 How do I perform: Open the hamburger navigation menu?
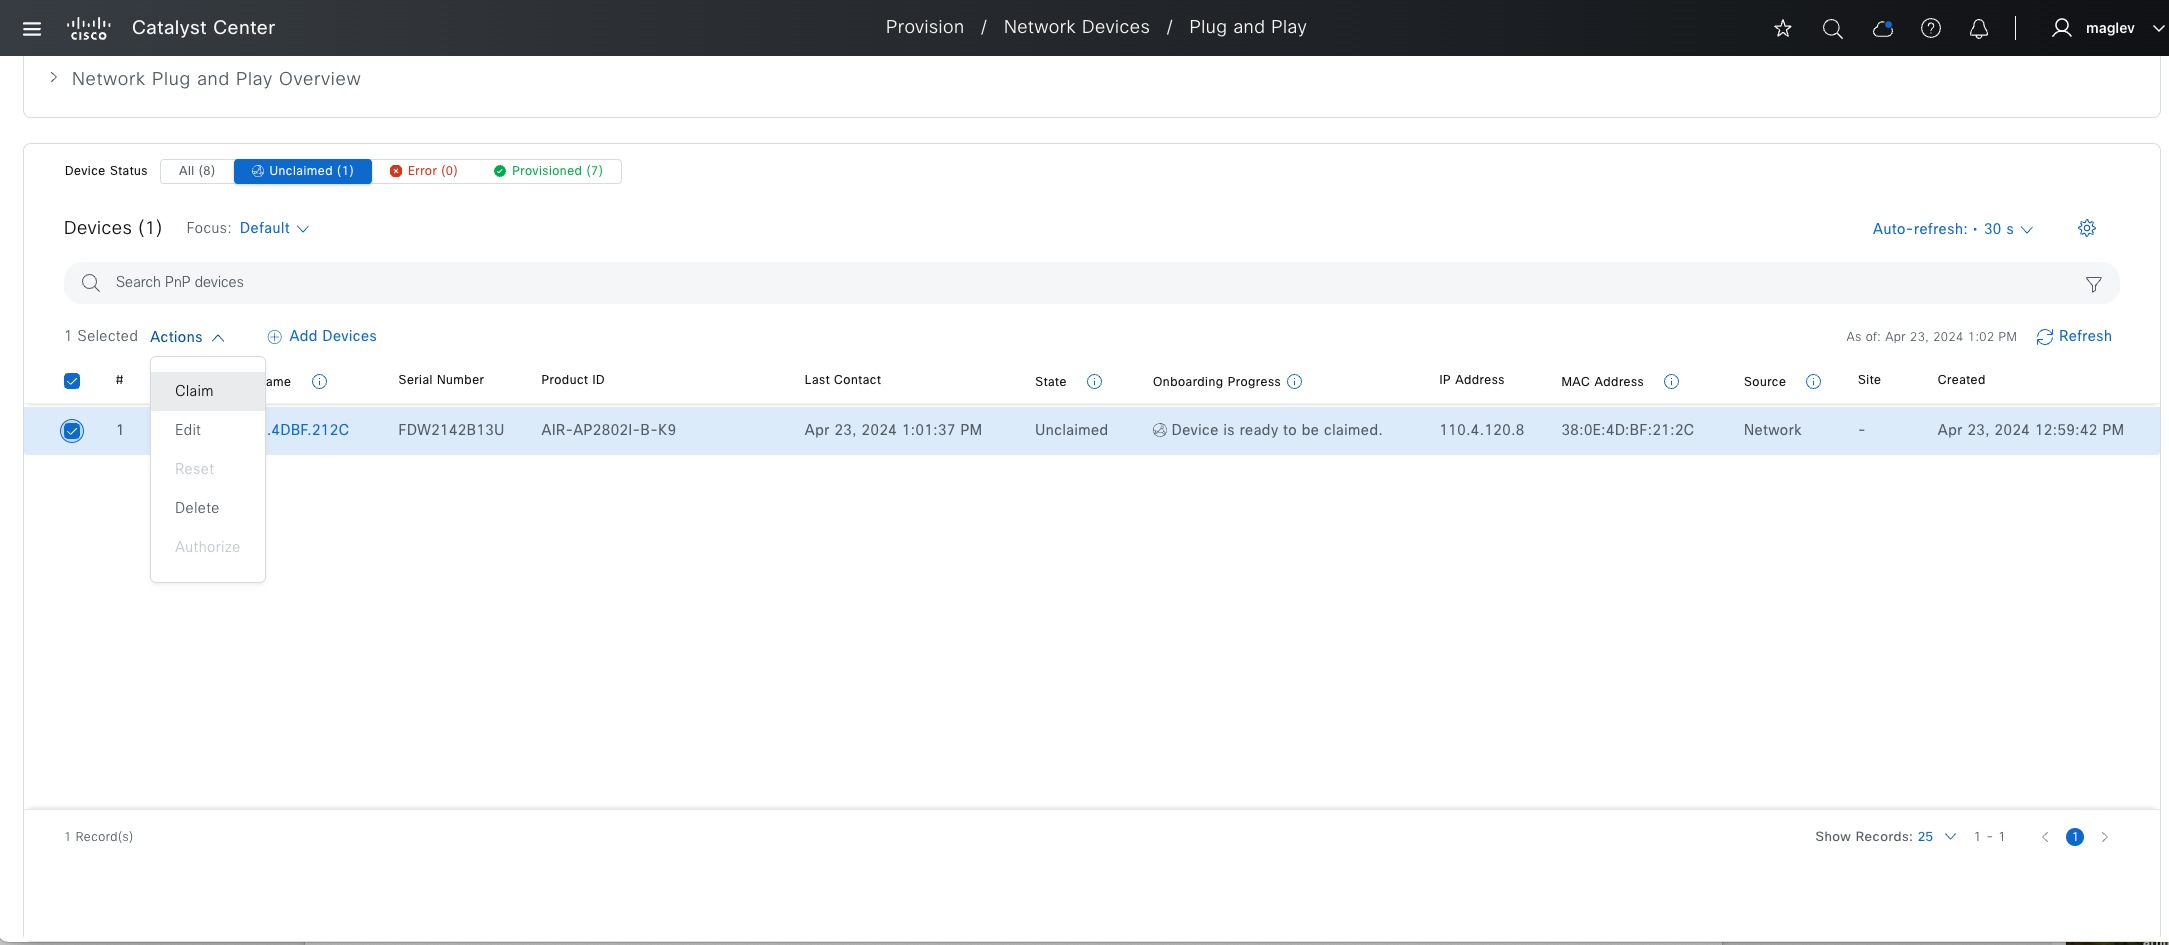pos(32,28)
